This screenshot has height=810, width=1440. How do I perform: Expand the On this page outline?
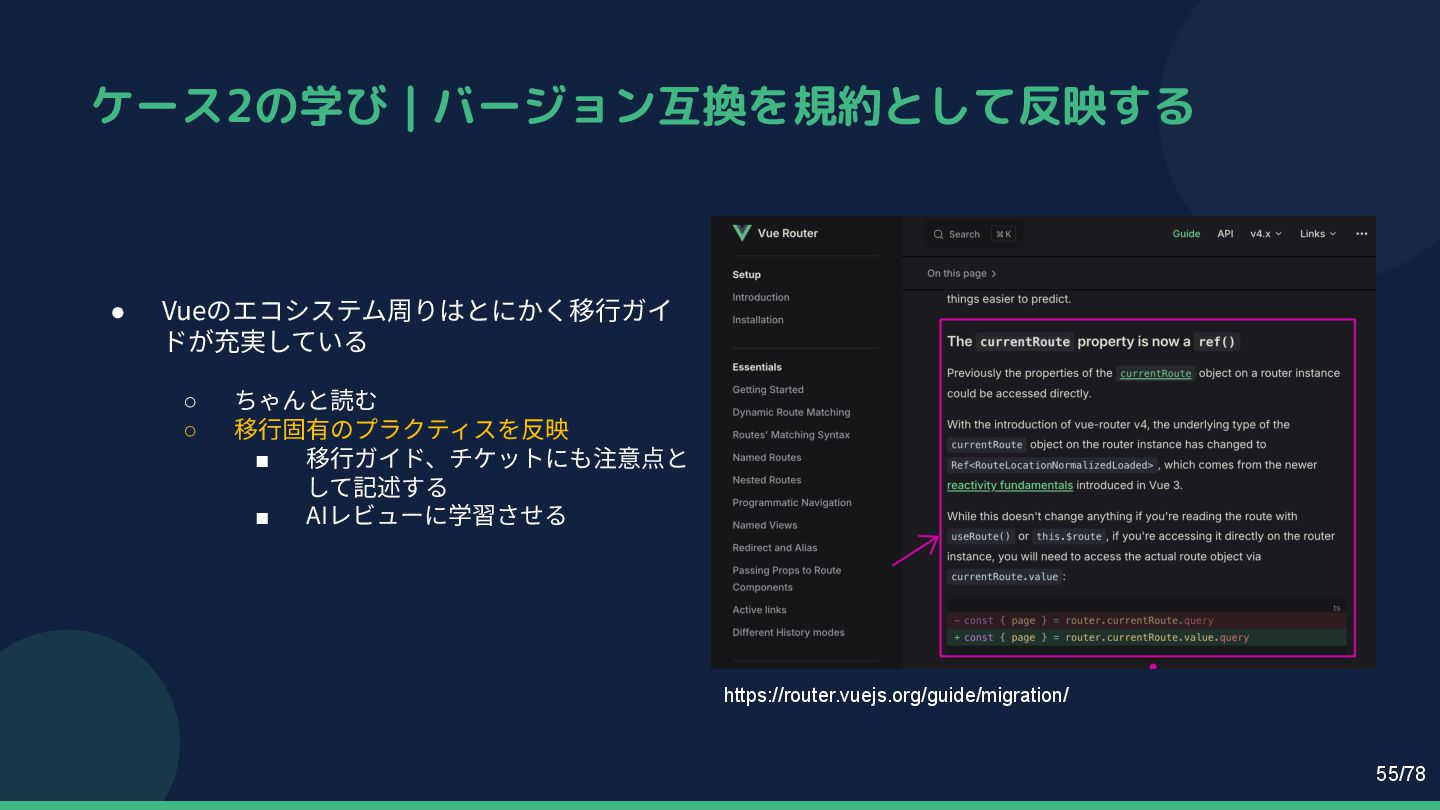point(961,273)
